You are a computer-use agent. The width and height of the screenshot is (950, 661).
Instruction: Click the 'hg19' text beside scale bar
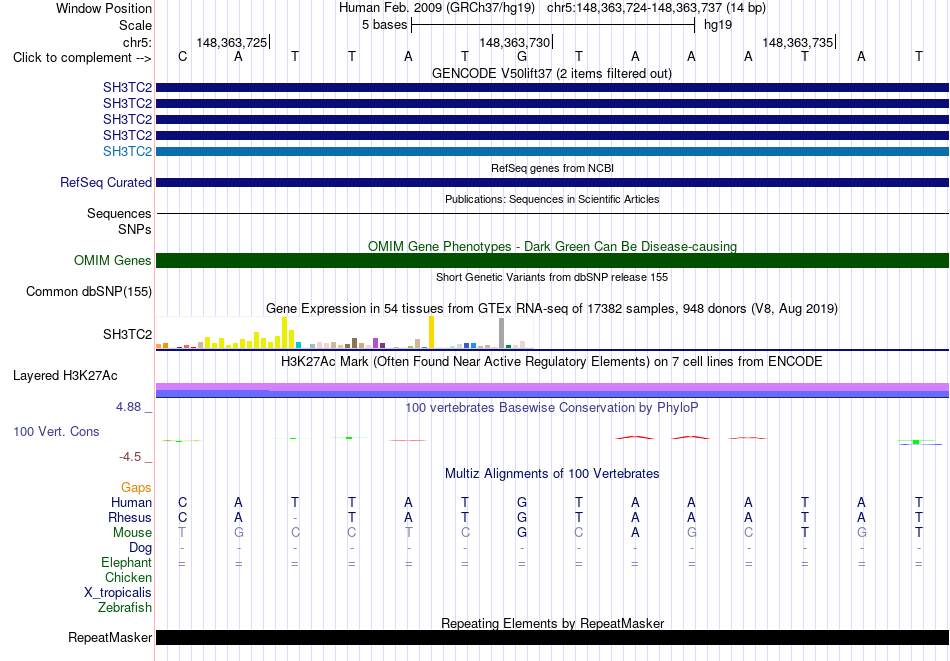tap(718, 25)
